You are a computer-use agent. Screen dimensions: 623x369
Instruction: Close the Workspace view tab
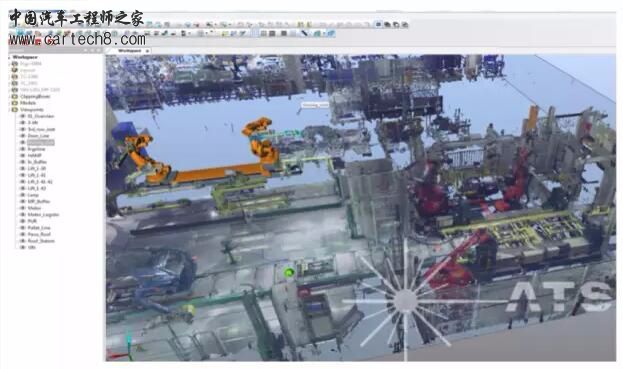point(147,51)
